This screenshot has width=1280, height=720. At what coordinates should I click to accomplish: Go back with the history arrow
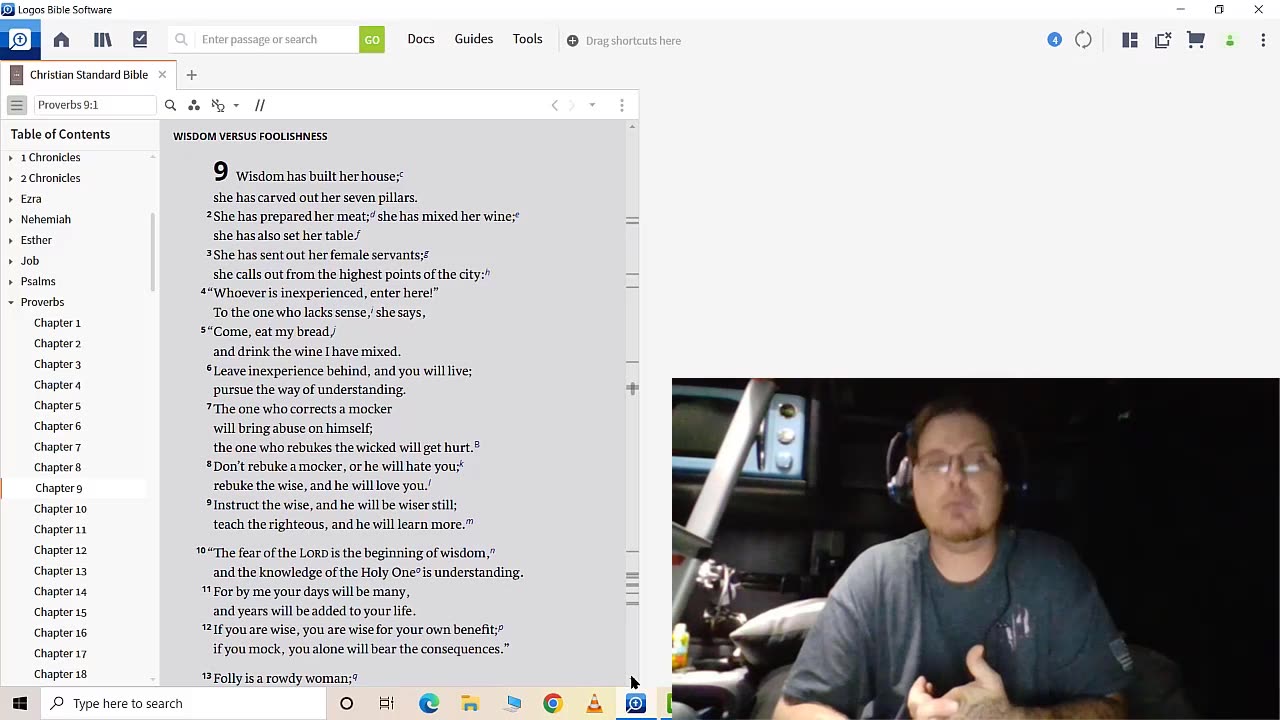pyautogui.click(x=555, y=105)
